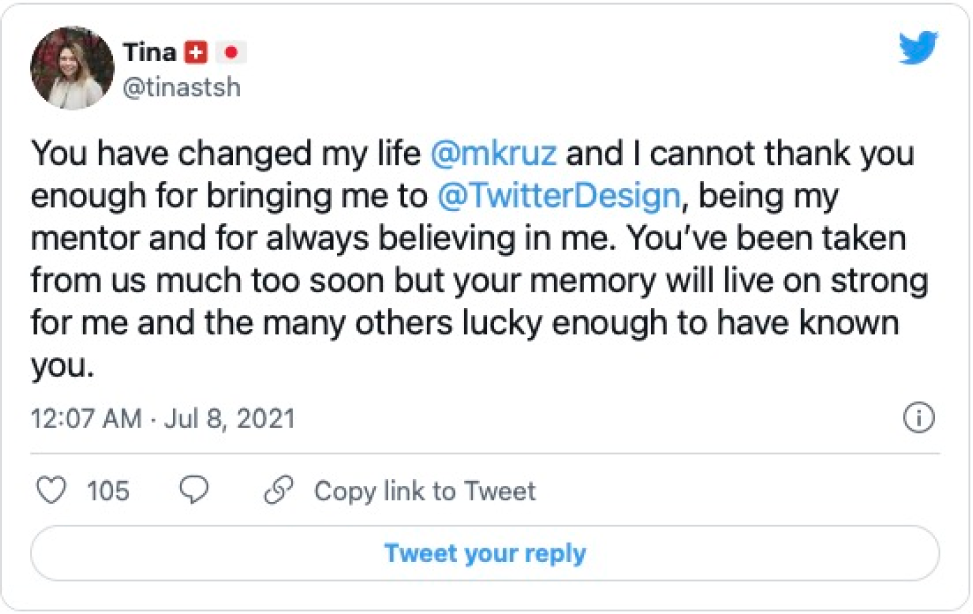The width and height of the screenshot is (973, 614).
Task: Click the chain link icon
Action: 277,490
